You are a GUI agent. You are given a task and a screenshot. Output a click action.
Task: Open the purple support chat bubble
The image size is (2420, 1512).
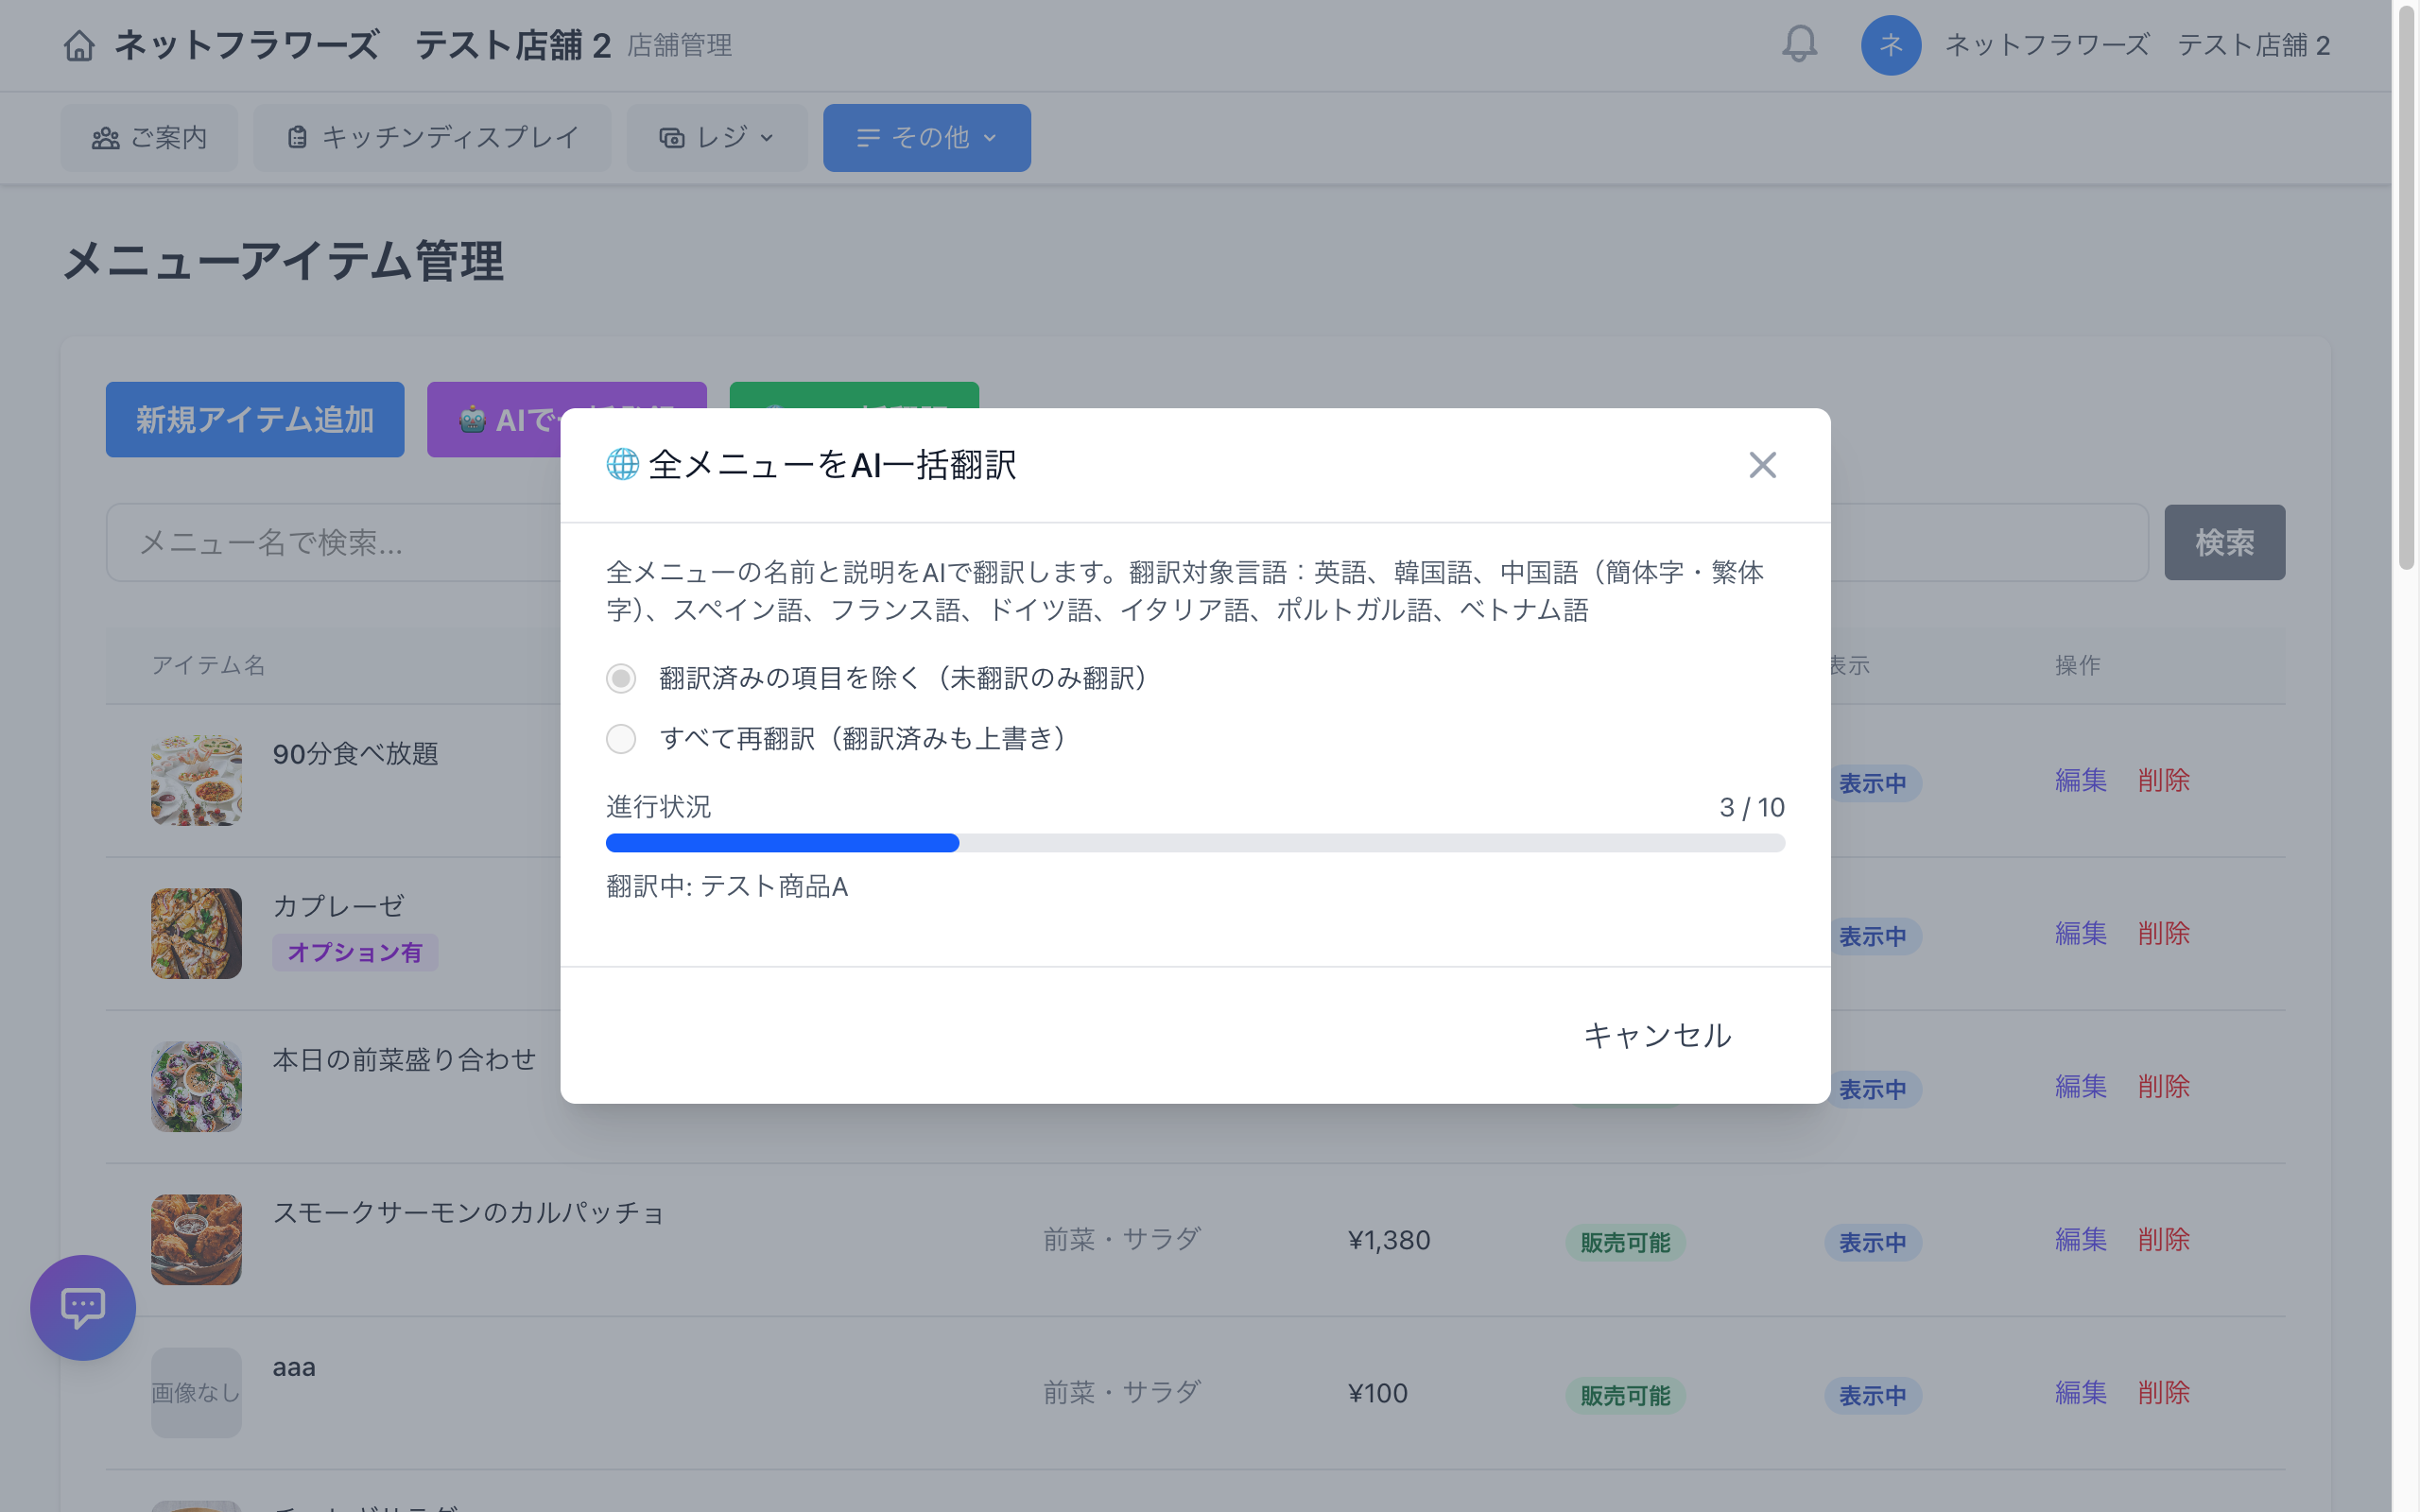pyautogui.click(x=82, y=1307)
